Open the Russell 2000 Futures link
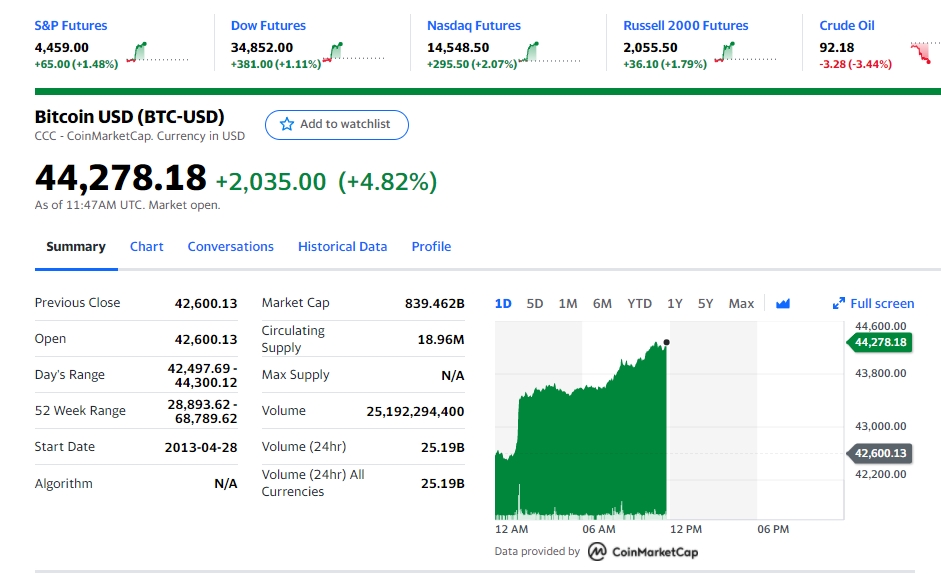 pyautogui.click(x=685, y=26)
